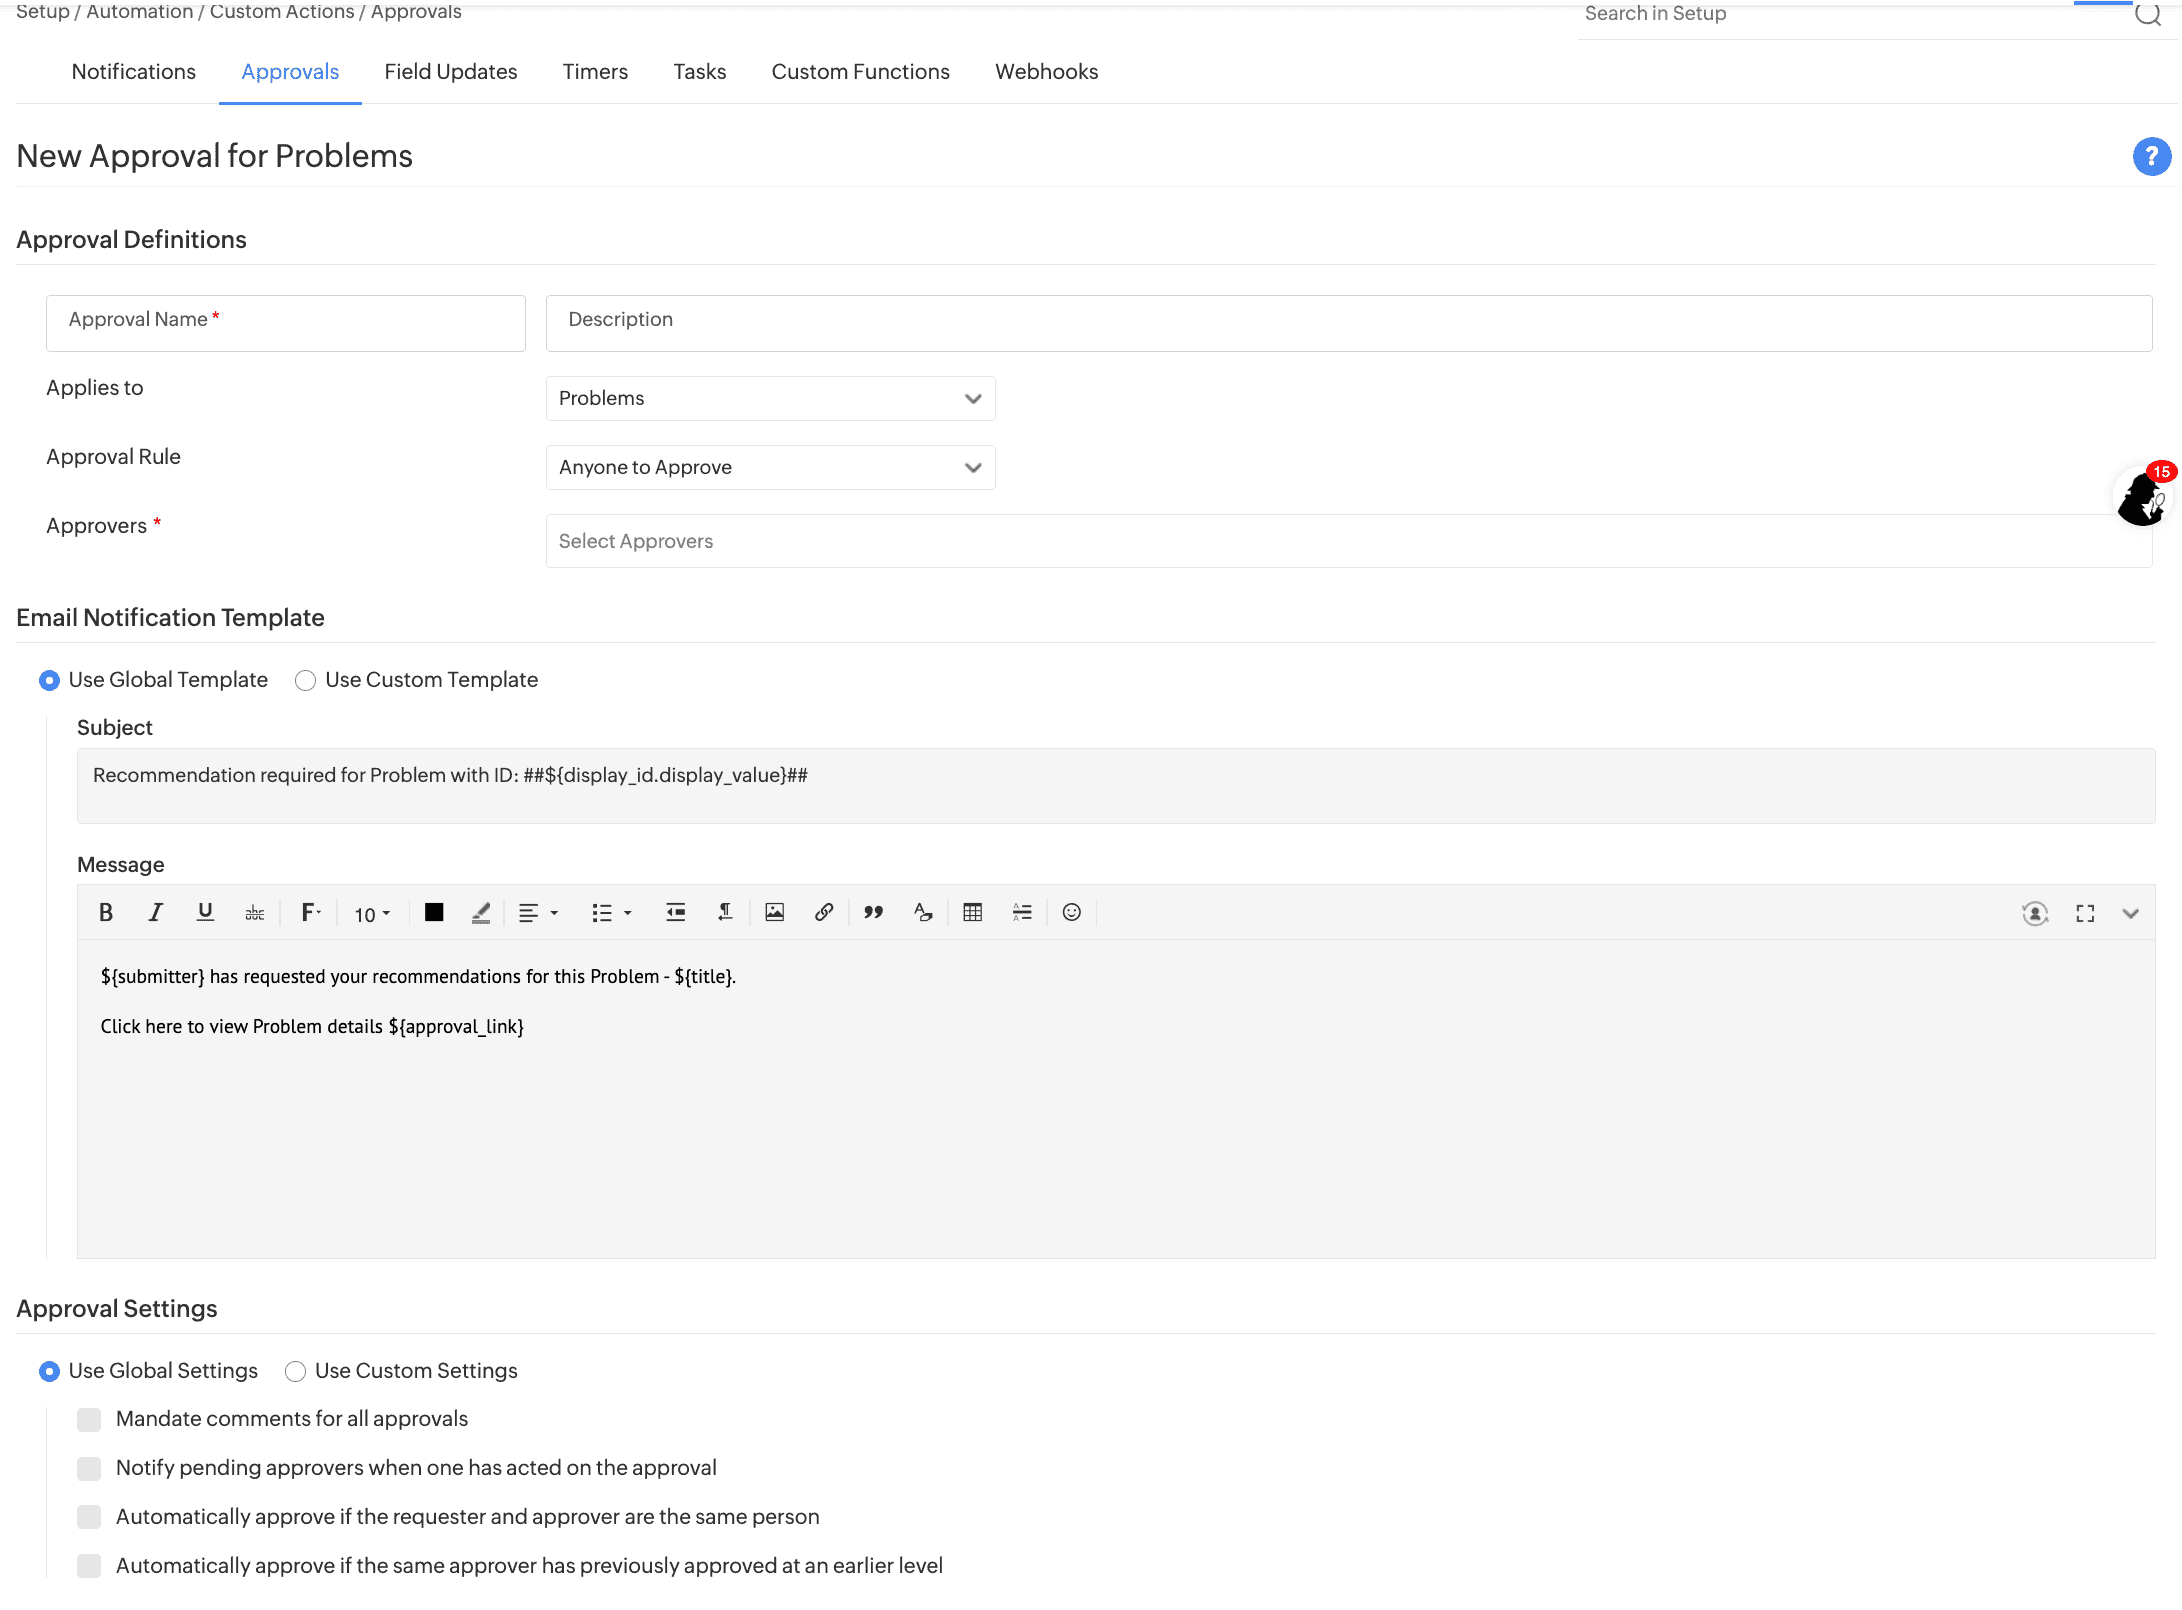Viewport: 2182px width, 1610px height.
Task: Expand the editor to fullscreen
Action: click(x=2085, y=913)
